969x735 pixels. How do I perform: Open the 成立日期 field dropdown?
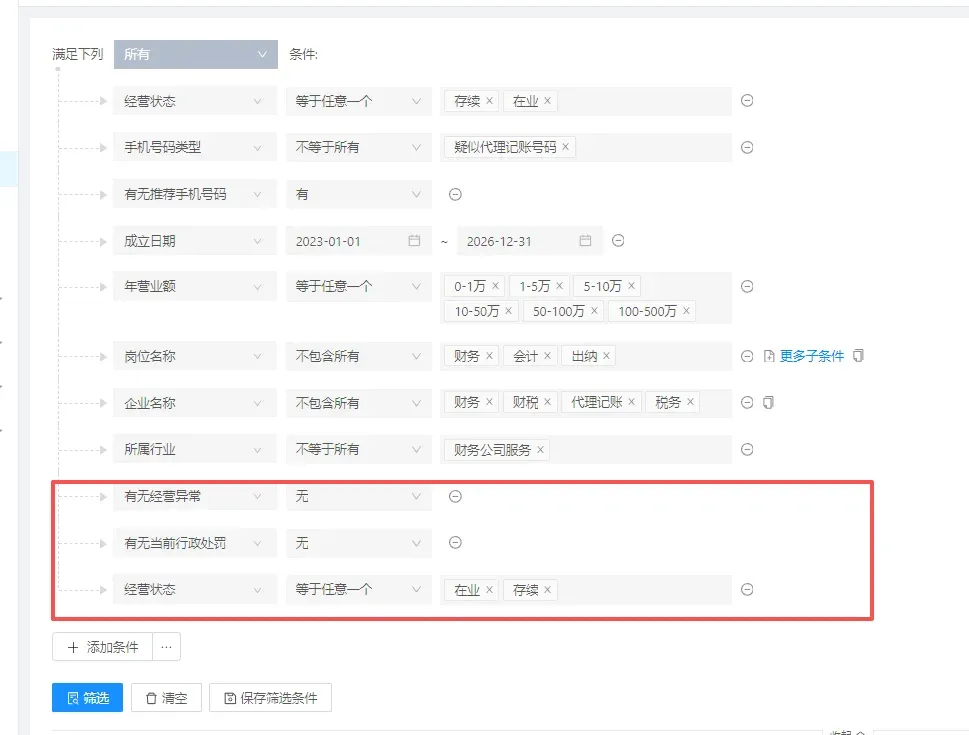pos(195,241)
